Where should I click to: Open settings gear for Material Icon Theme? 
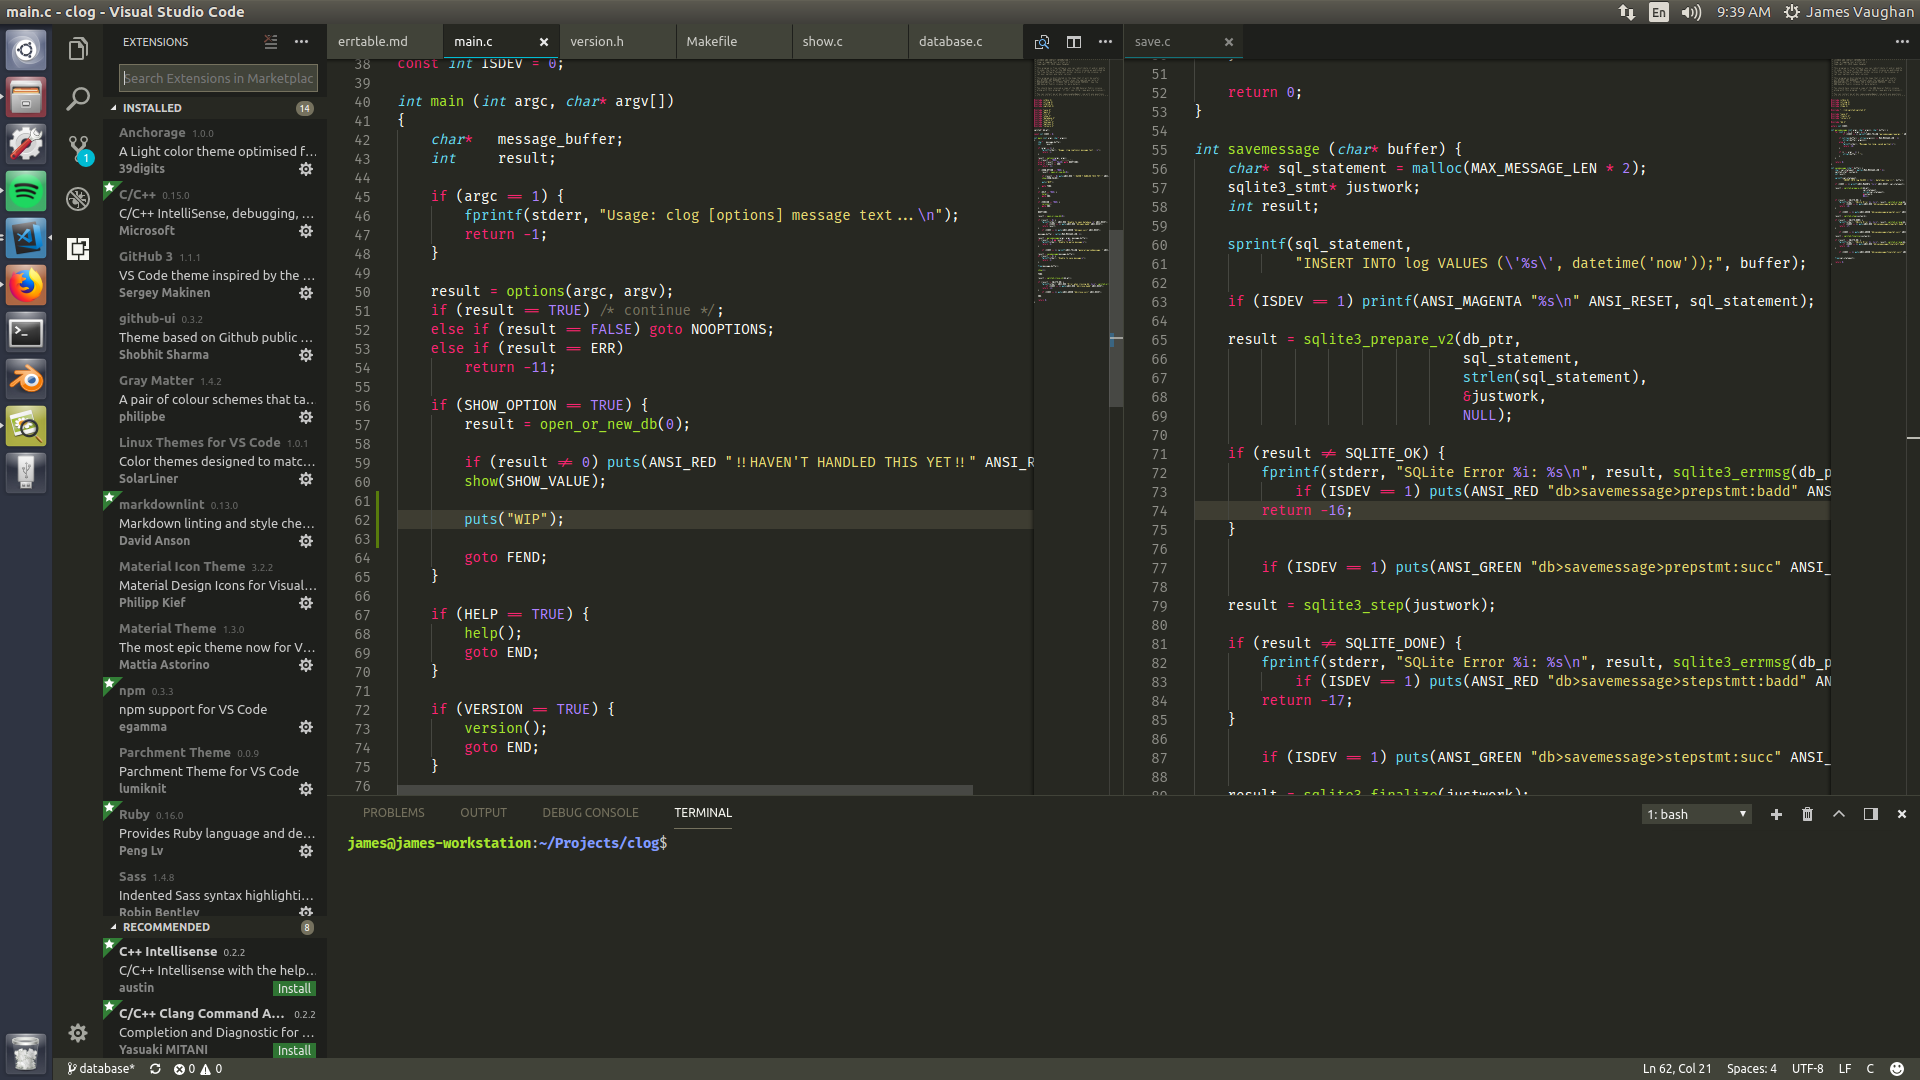306,603
